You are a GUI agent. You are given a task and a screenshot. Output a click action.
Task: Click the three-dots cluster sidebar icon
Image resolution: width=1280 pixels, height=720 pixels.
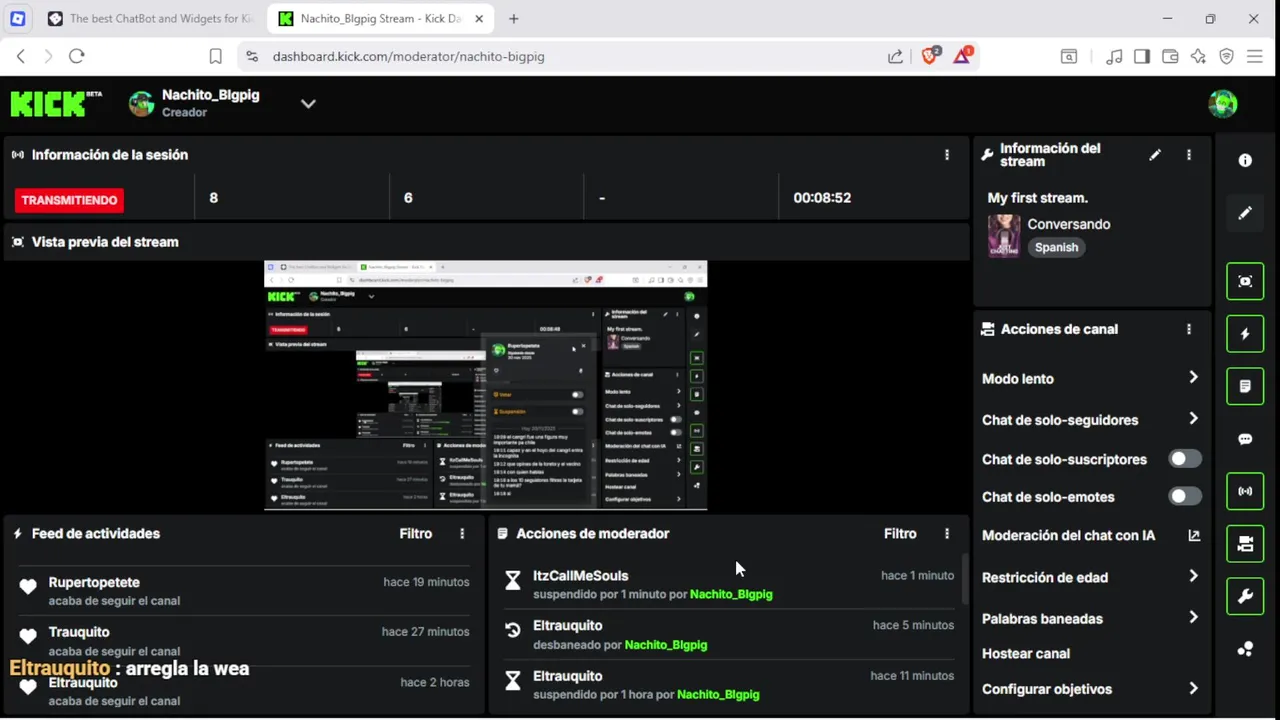[x=1245, y=649]
